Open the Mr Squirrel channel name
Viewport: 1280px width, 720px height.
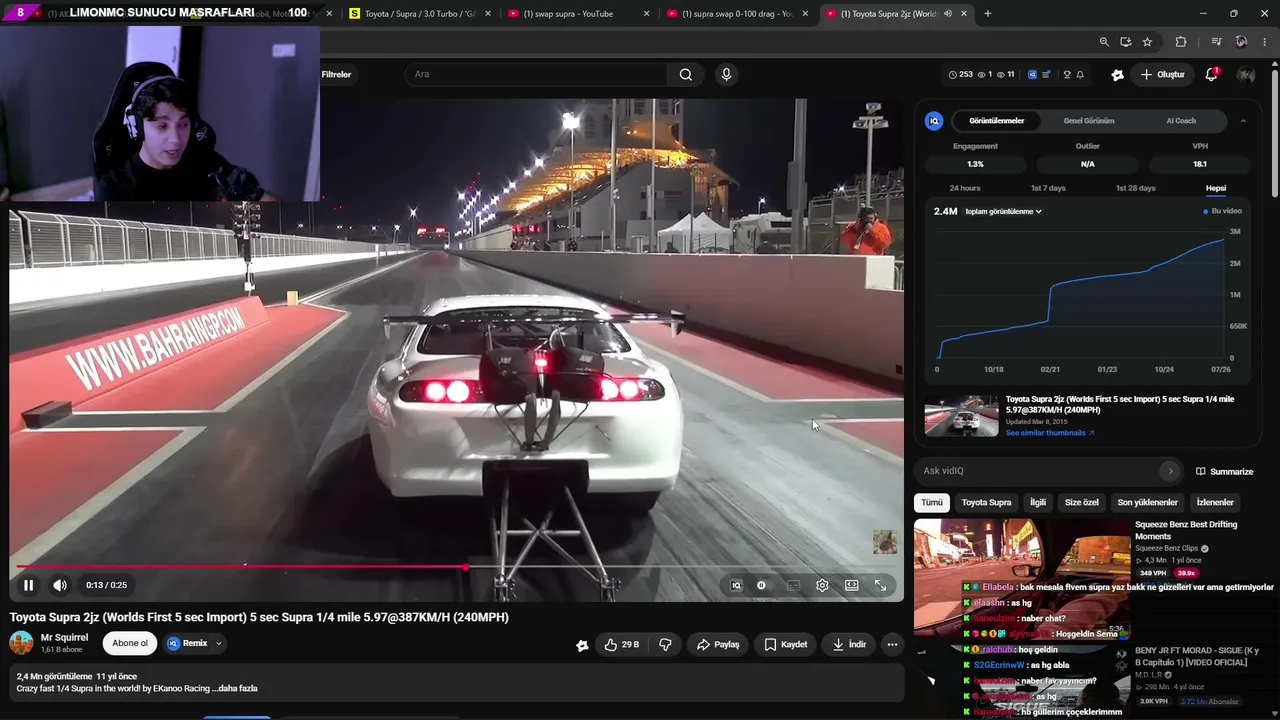point(64,637)
